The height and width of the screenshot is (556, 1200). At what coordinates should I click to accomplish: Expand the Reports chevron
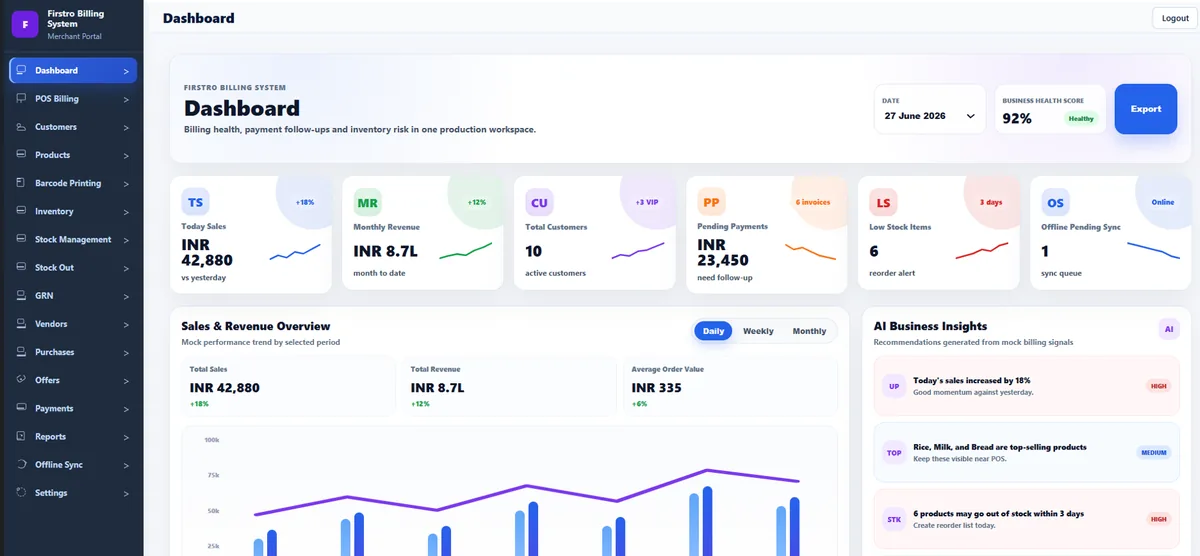coord(126,437)
